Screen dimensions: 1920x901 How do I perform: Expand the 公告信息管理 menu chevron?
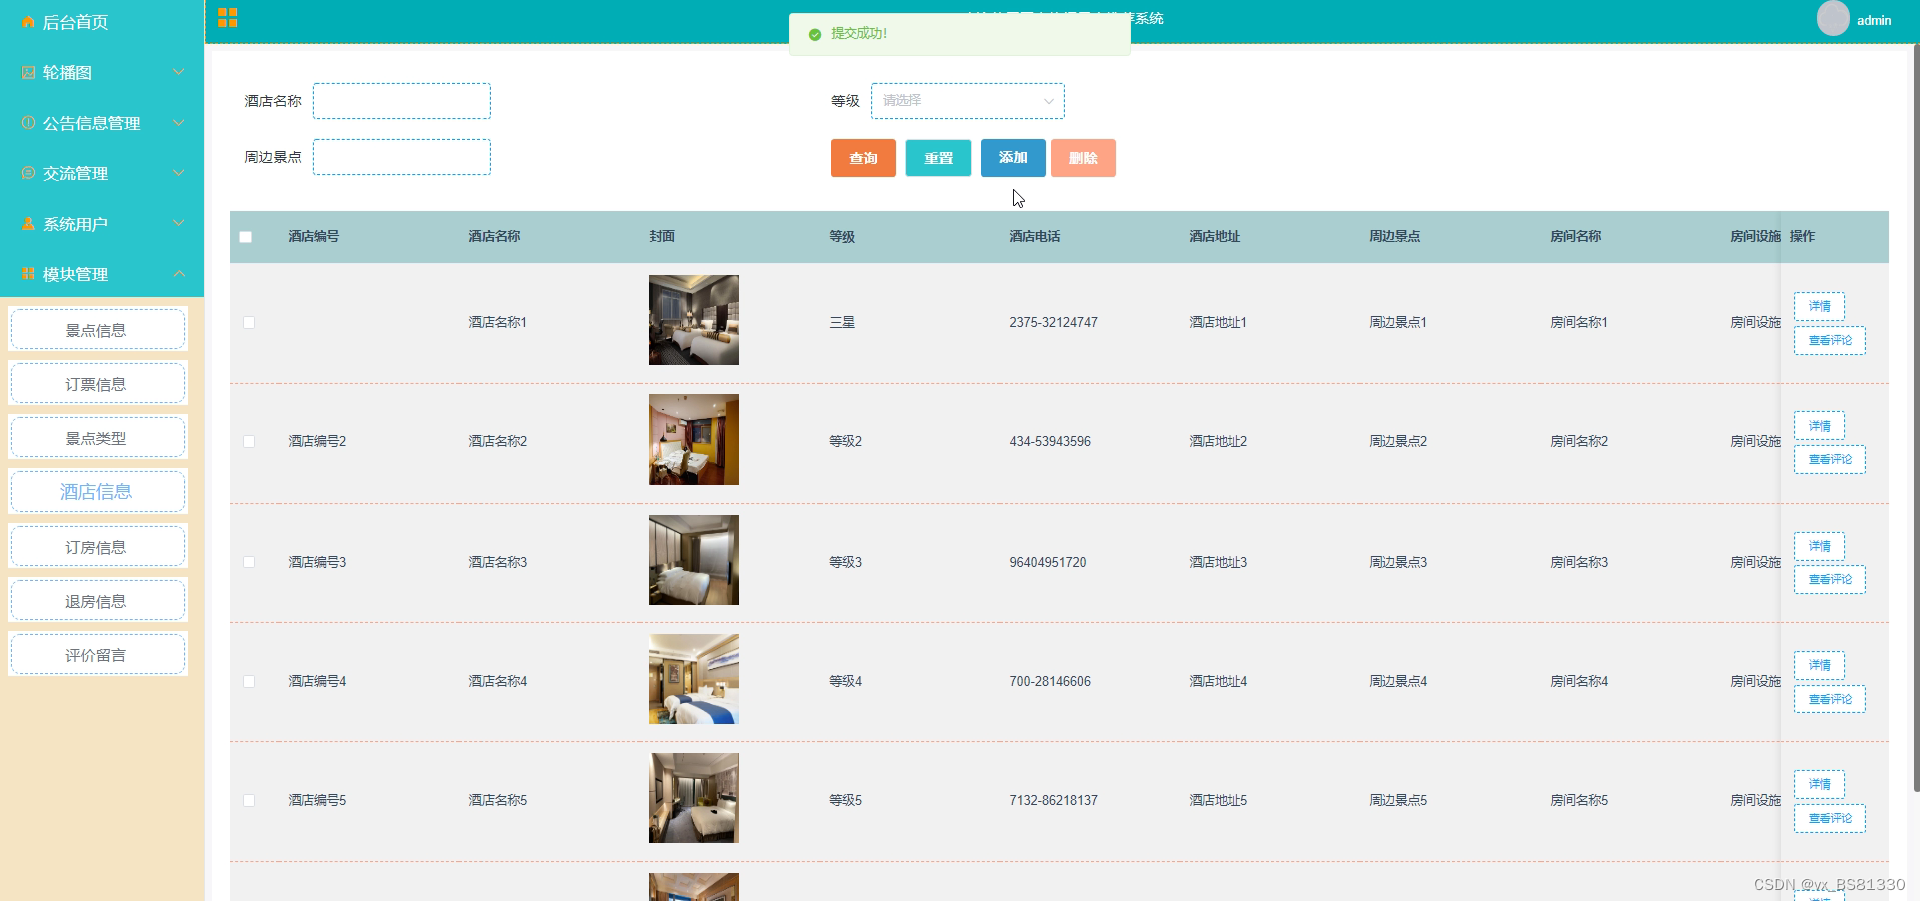179,122
